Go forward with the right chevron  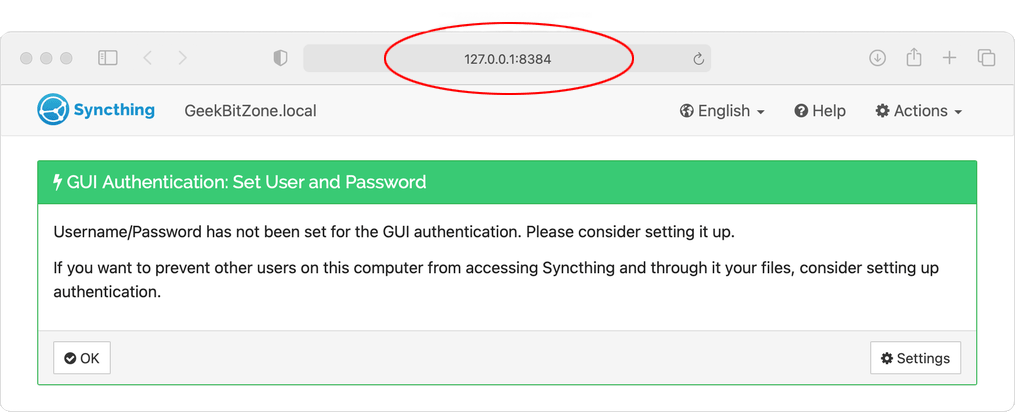pyautogui.click(x=183, y=58)
